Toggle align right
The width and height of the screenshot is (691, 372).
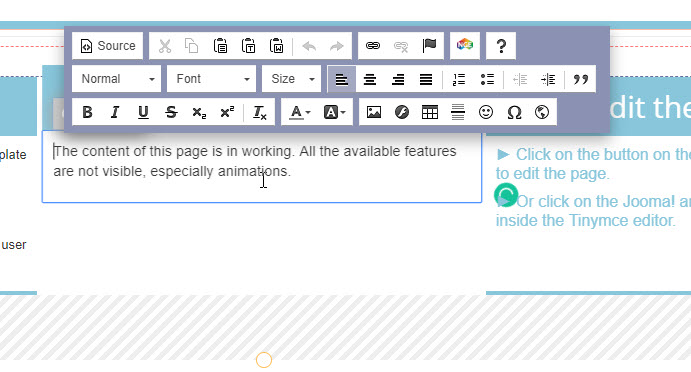pyautogui.click(x=398, y=79)
